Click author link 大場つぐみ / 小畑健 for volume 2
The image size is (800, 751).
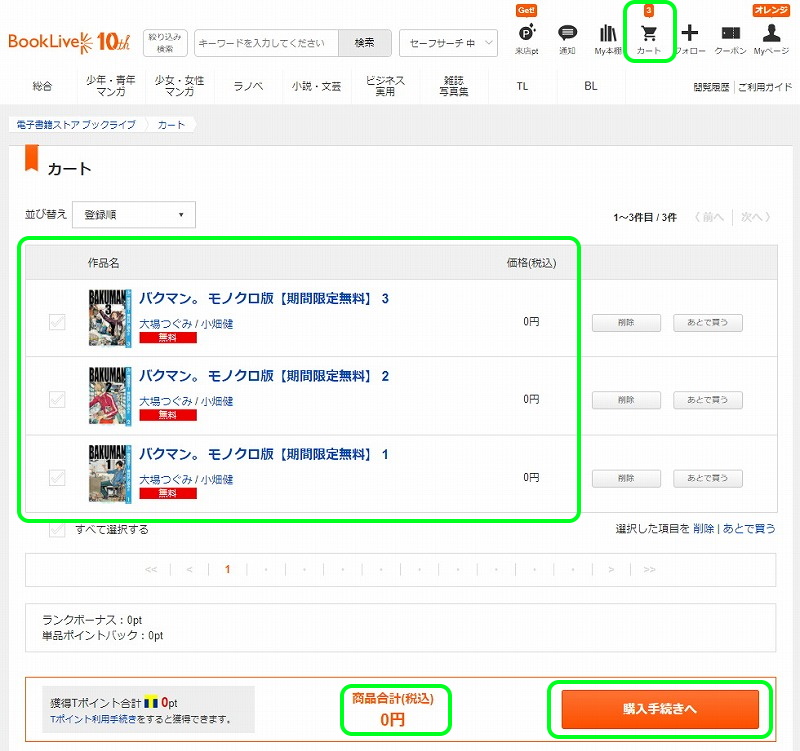186,402
